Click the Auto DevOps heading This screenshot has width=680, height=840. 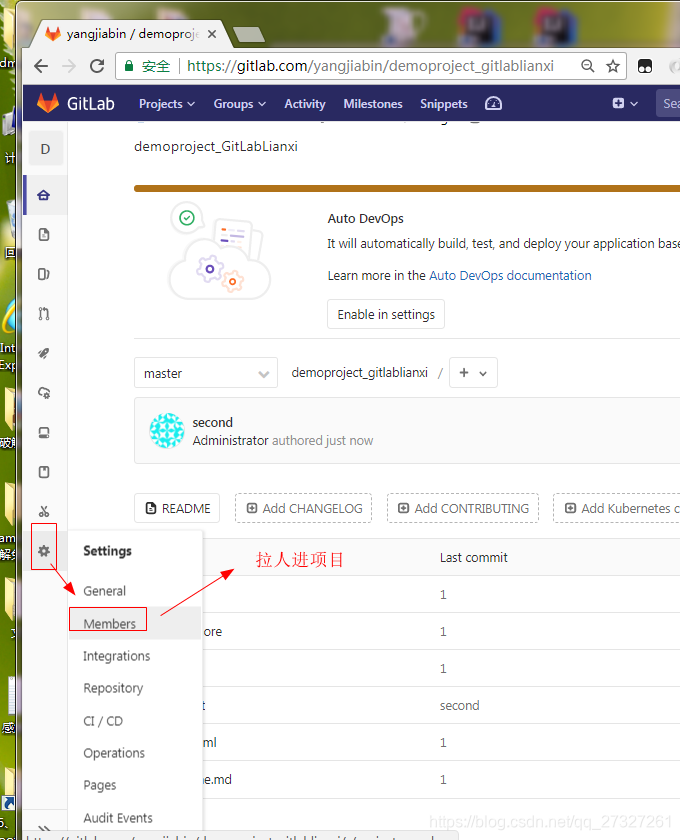coord(365,219)
